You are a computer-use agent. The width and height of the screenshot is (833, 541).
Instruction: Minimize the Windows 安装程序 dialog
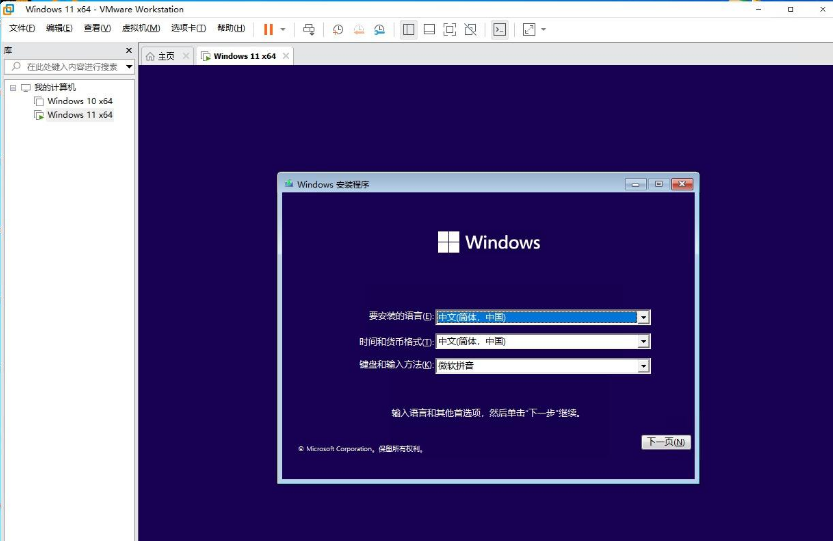[x=635, y=184]
